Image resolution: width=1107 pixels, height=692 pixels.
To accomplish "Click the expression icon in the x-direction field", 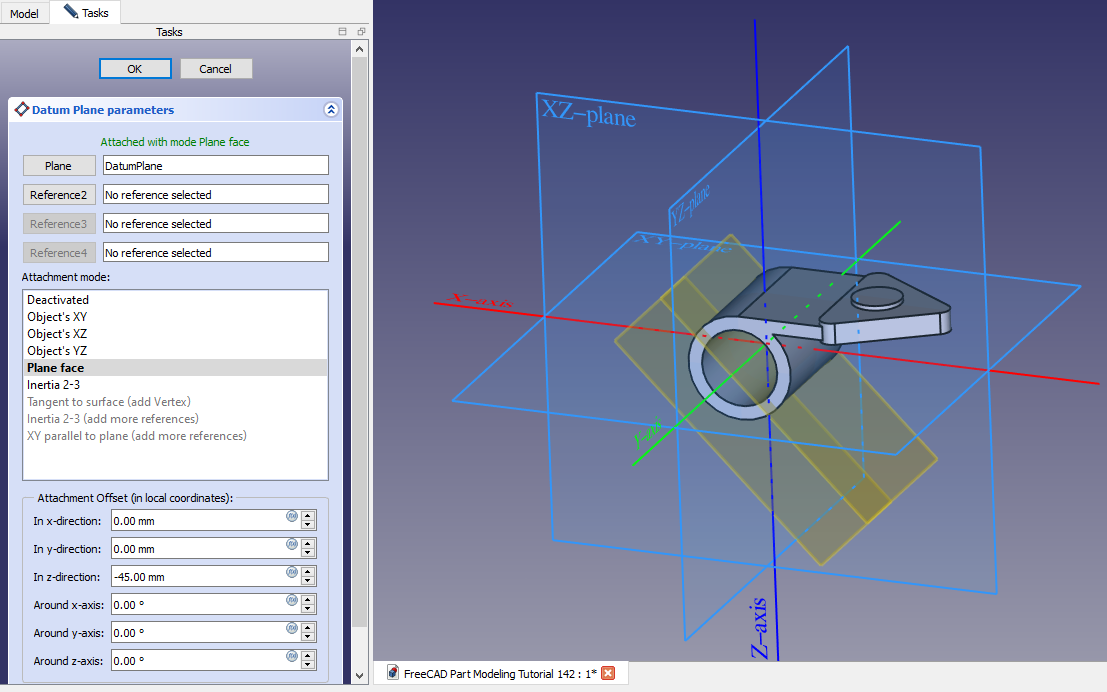I will click(291, 518).
